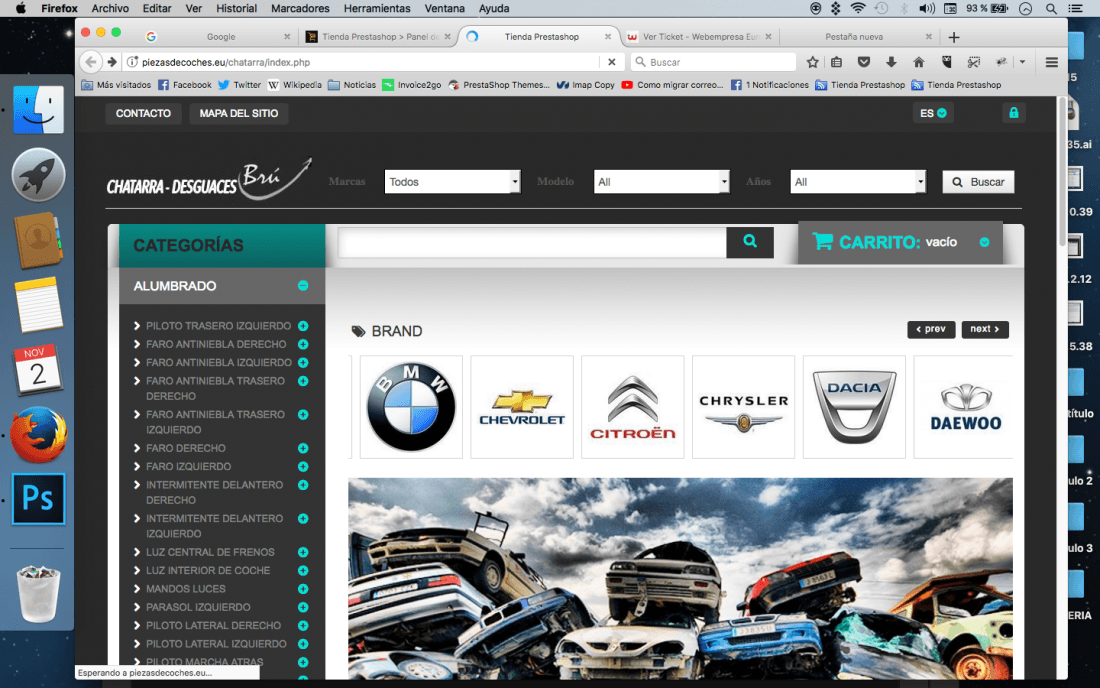
Task: Expand PARASOL IZQUIERDO plus icon
Action: 303,607
